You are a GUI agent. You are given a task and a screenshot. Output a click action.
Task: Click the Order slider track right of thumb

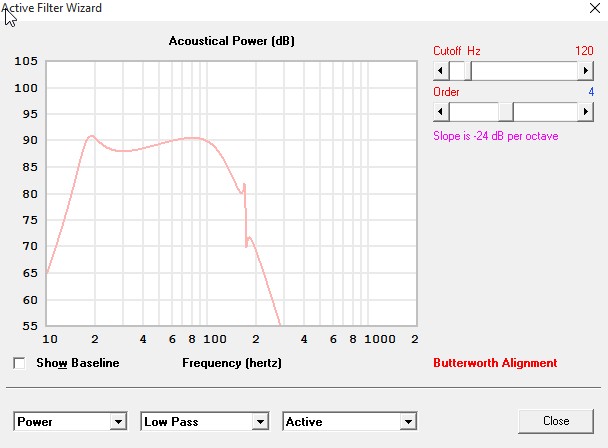(546, 112)
